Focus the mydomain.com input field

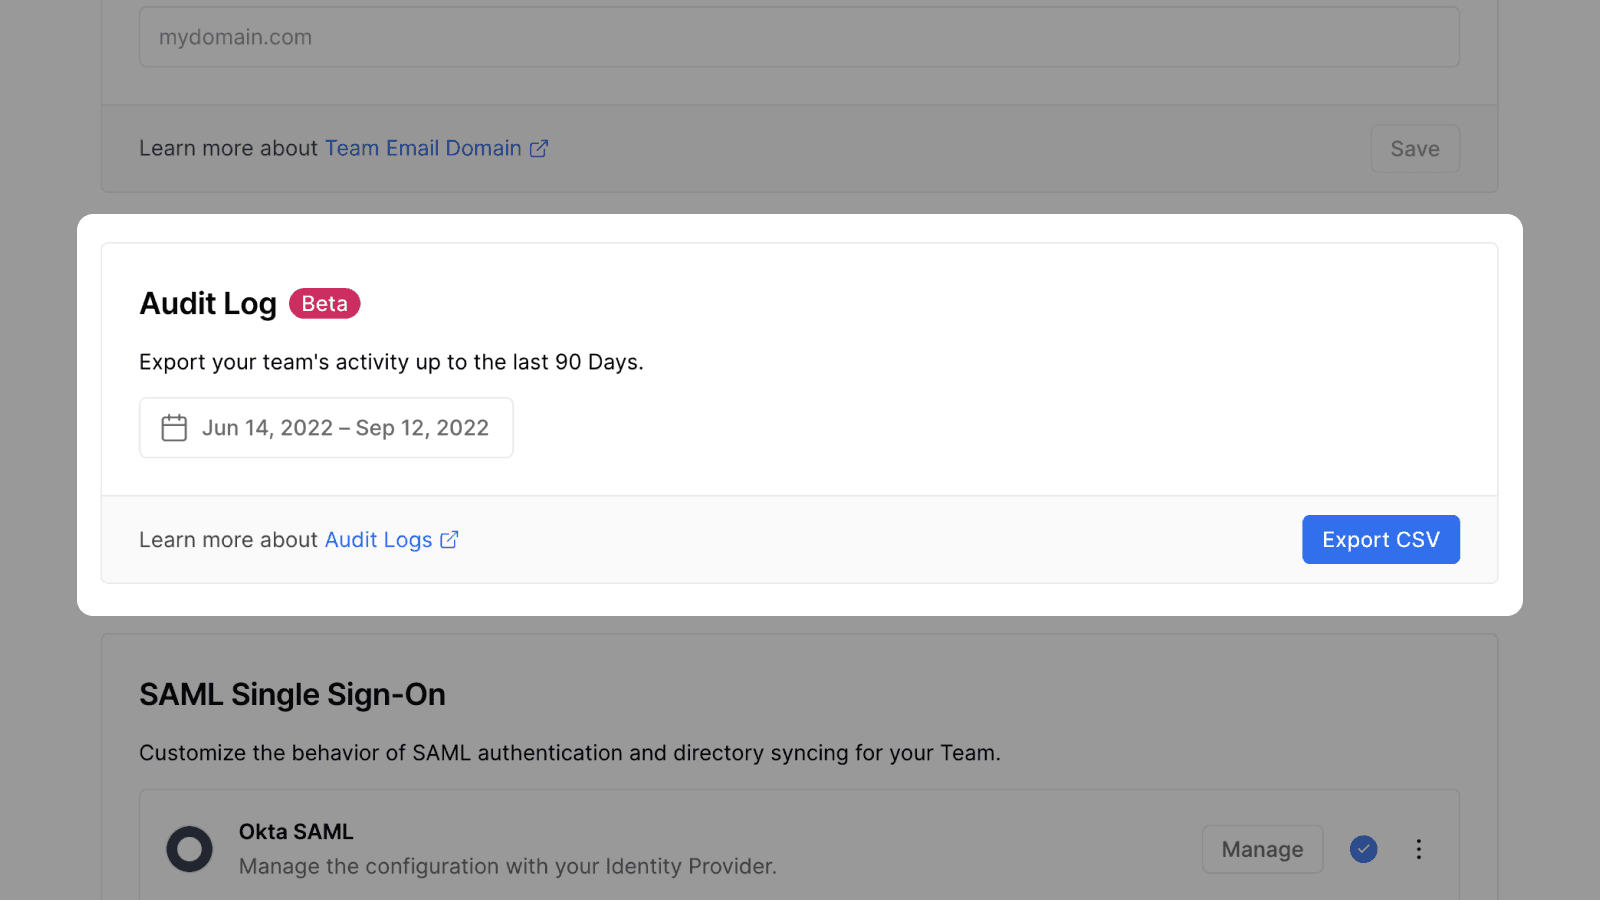click(x=798, y=38)
